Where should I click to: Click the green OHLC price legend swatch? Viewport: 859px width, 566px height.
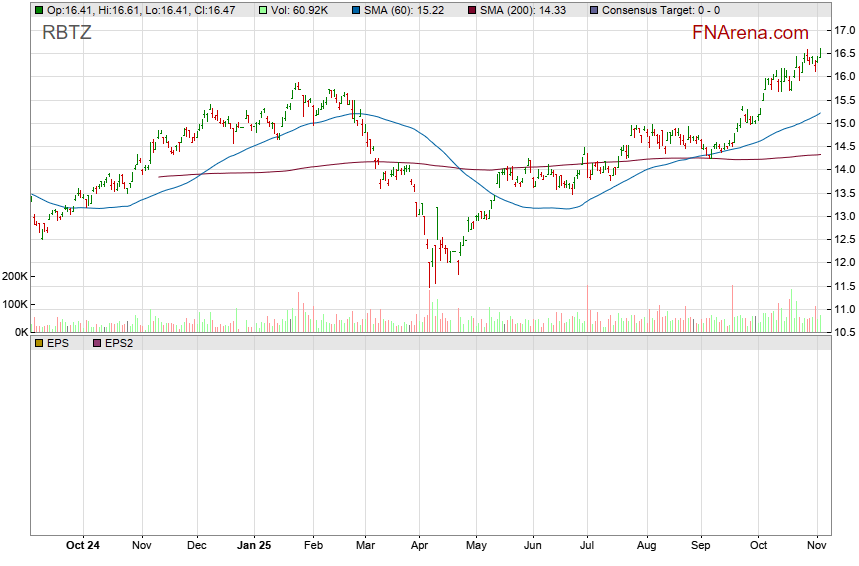click(x=39, y=10)
